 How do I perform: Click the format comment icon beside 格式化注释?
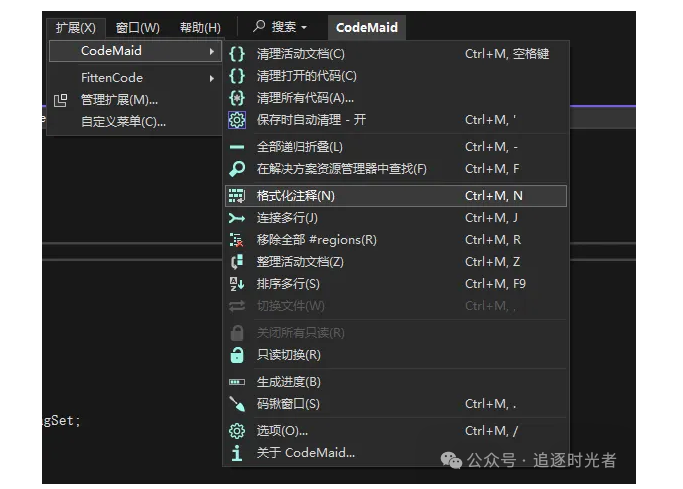click(x=237, y=196)
